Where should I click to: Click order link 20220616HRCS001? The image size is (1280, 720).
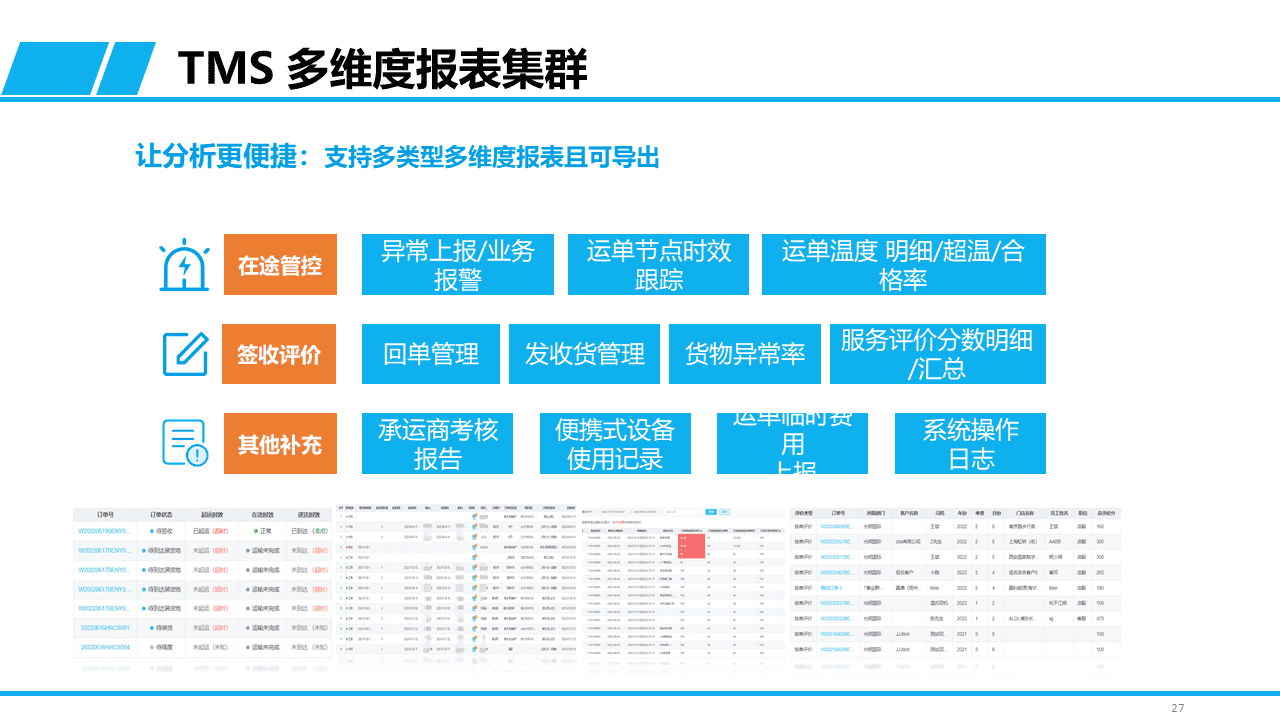[105, 628]
